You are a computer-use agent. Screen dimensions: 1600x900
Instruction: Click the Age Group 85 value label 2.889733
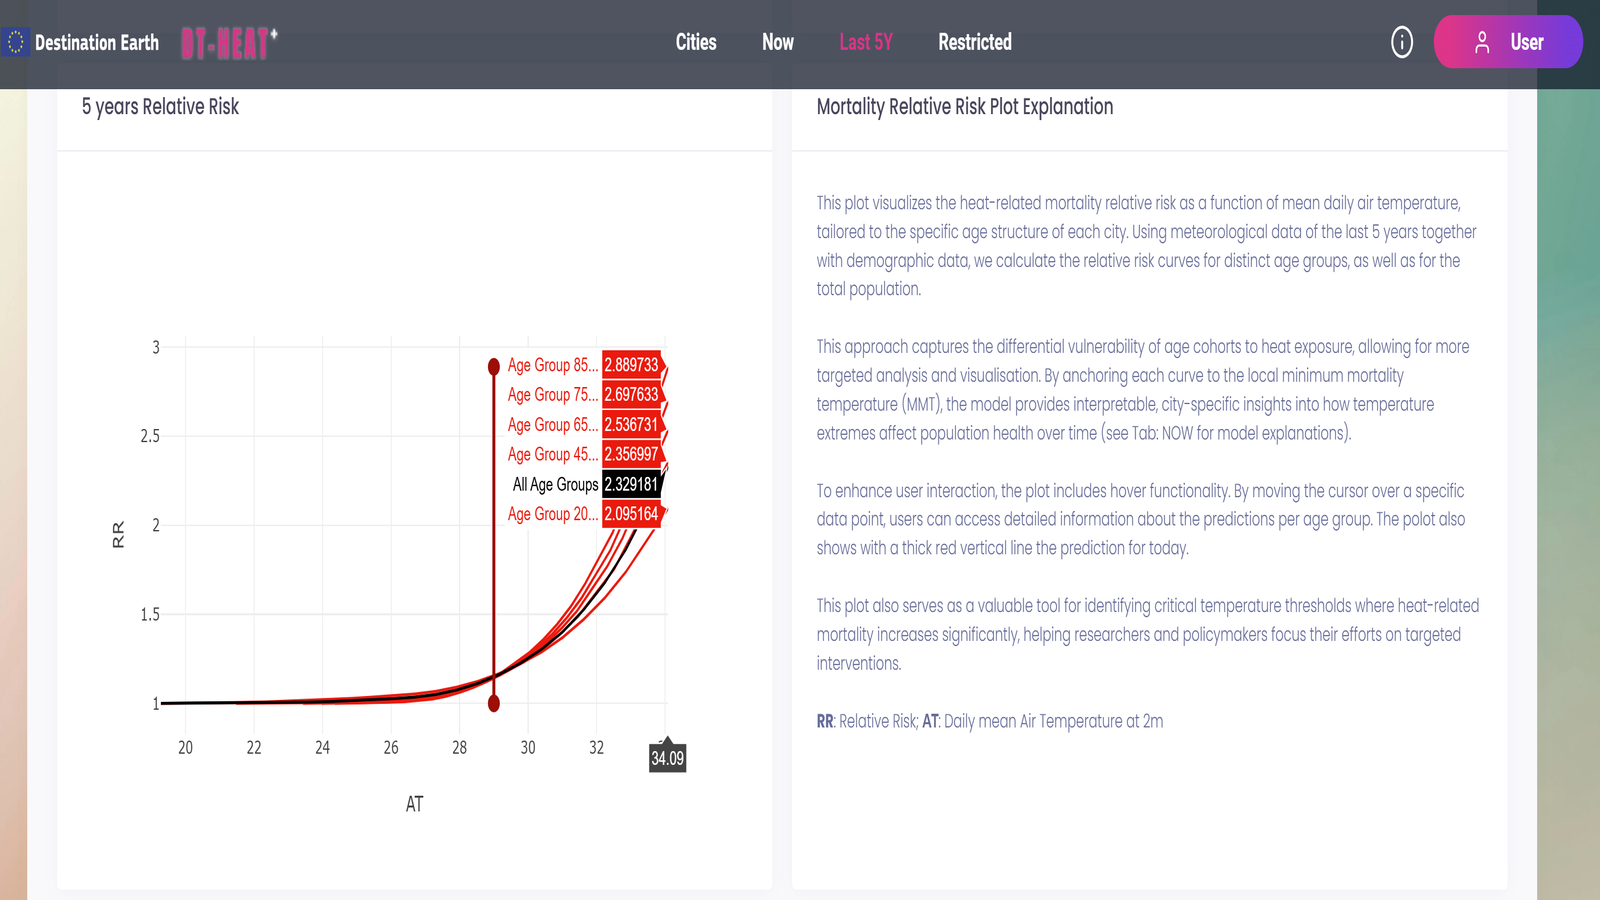[x=631, y=366]
